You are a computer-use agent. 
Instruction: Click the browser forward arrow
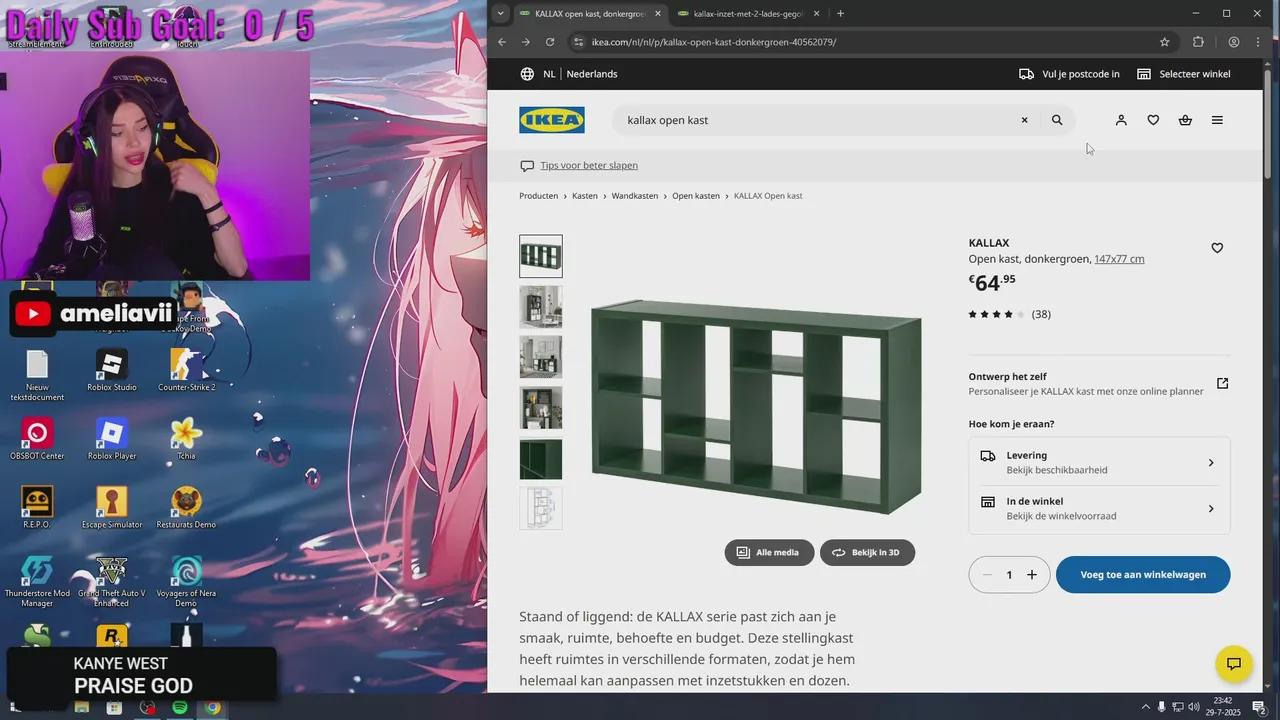pos(526,42)
